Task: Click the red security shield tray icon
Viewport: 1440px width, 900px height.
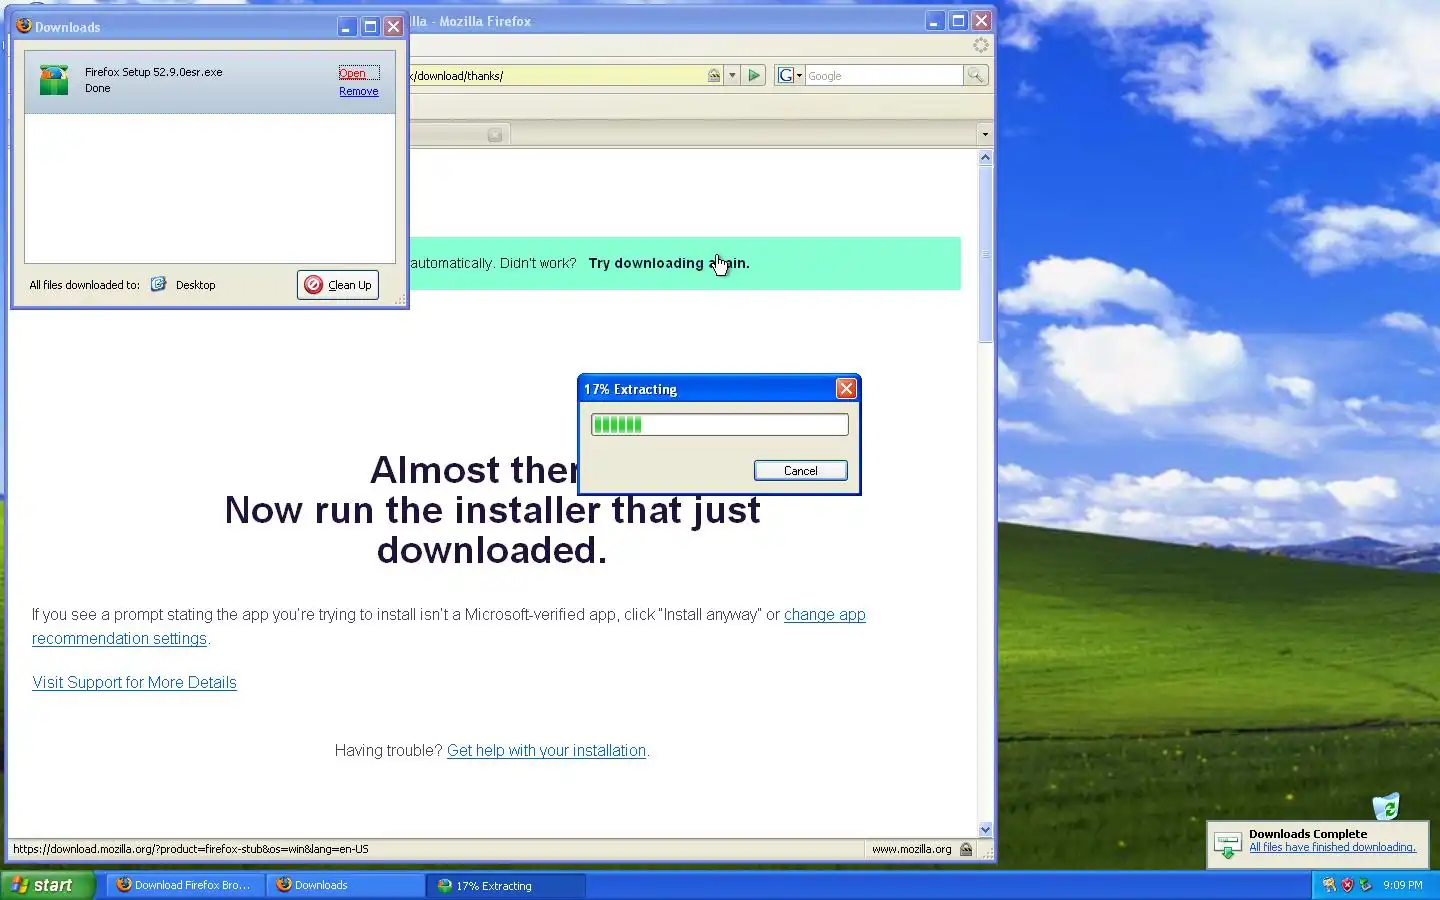Action: pos(1347,885)
